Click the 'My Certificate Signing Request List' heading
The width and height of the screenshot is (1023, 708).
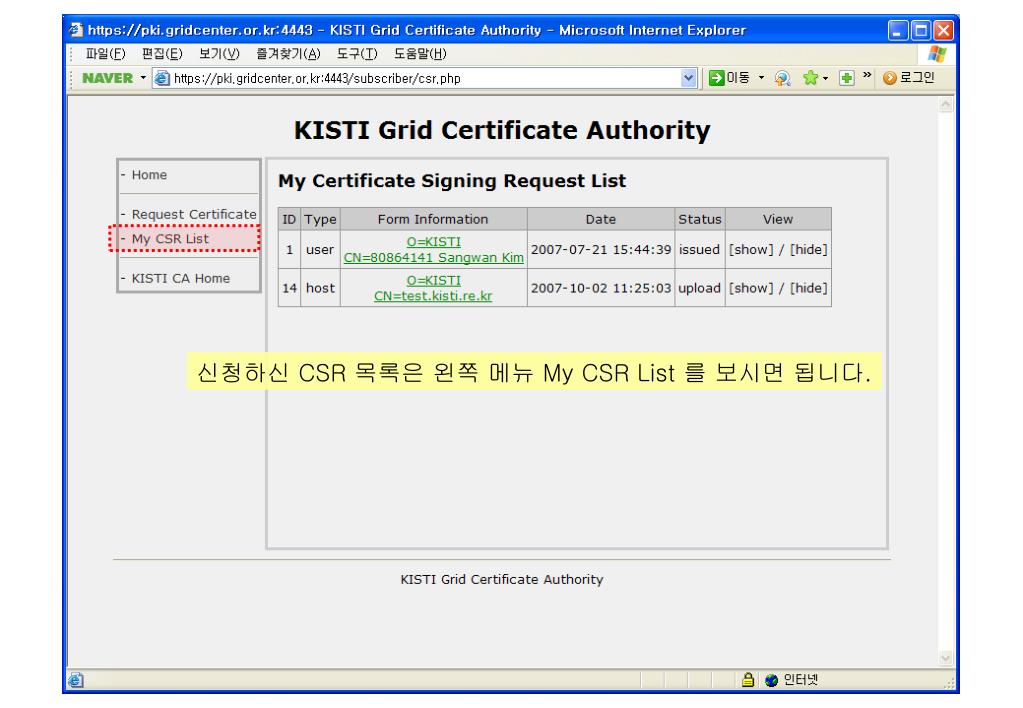tap(452, 181)
